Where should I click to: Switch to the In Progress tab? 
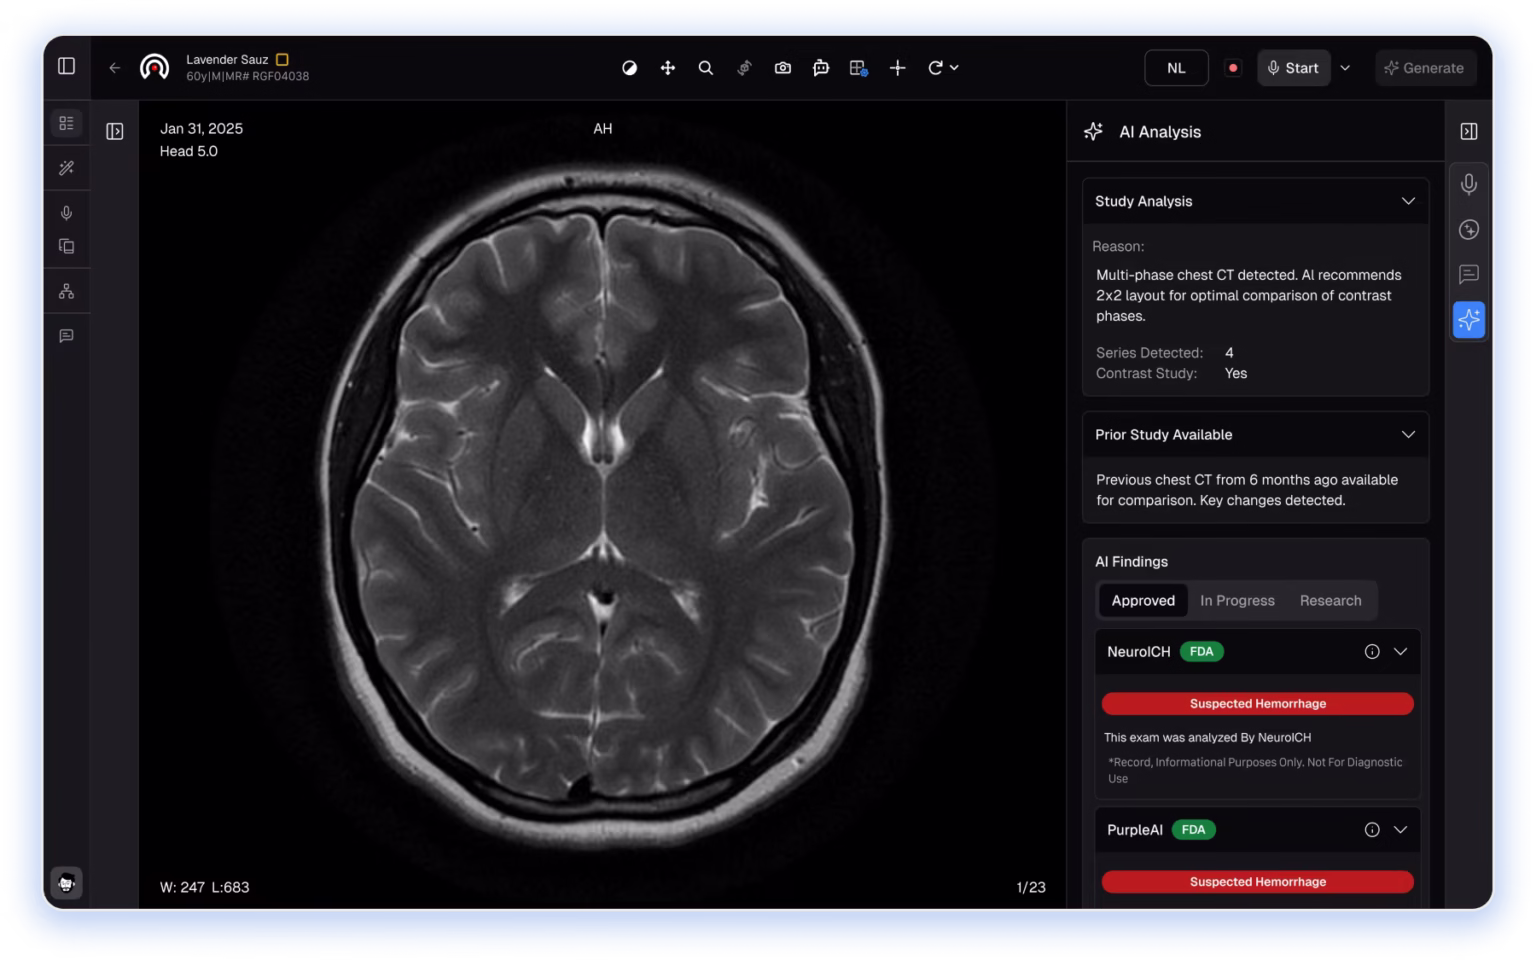point(1237,601)
